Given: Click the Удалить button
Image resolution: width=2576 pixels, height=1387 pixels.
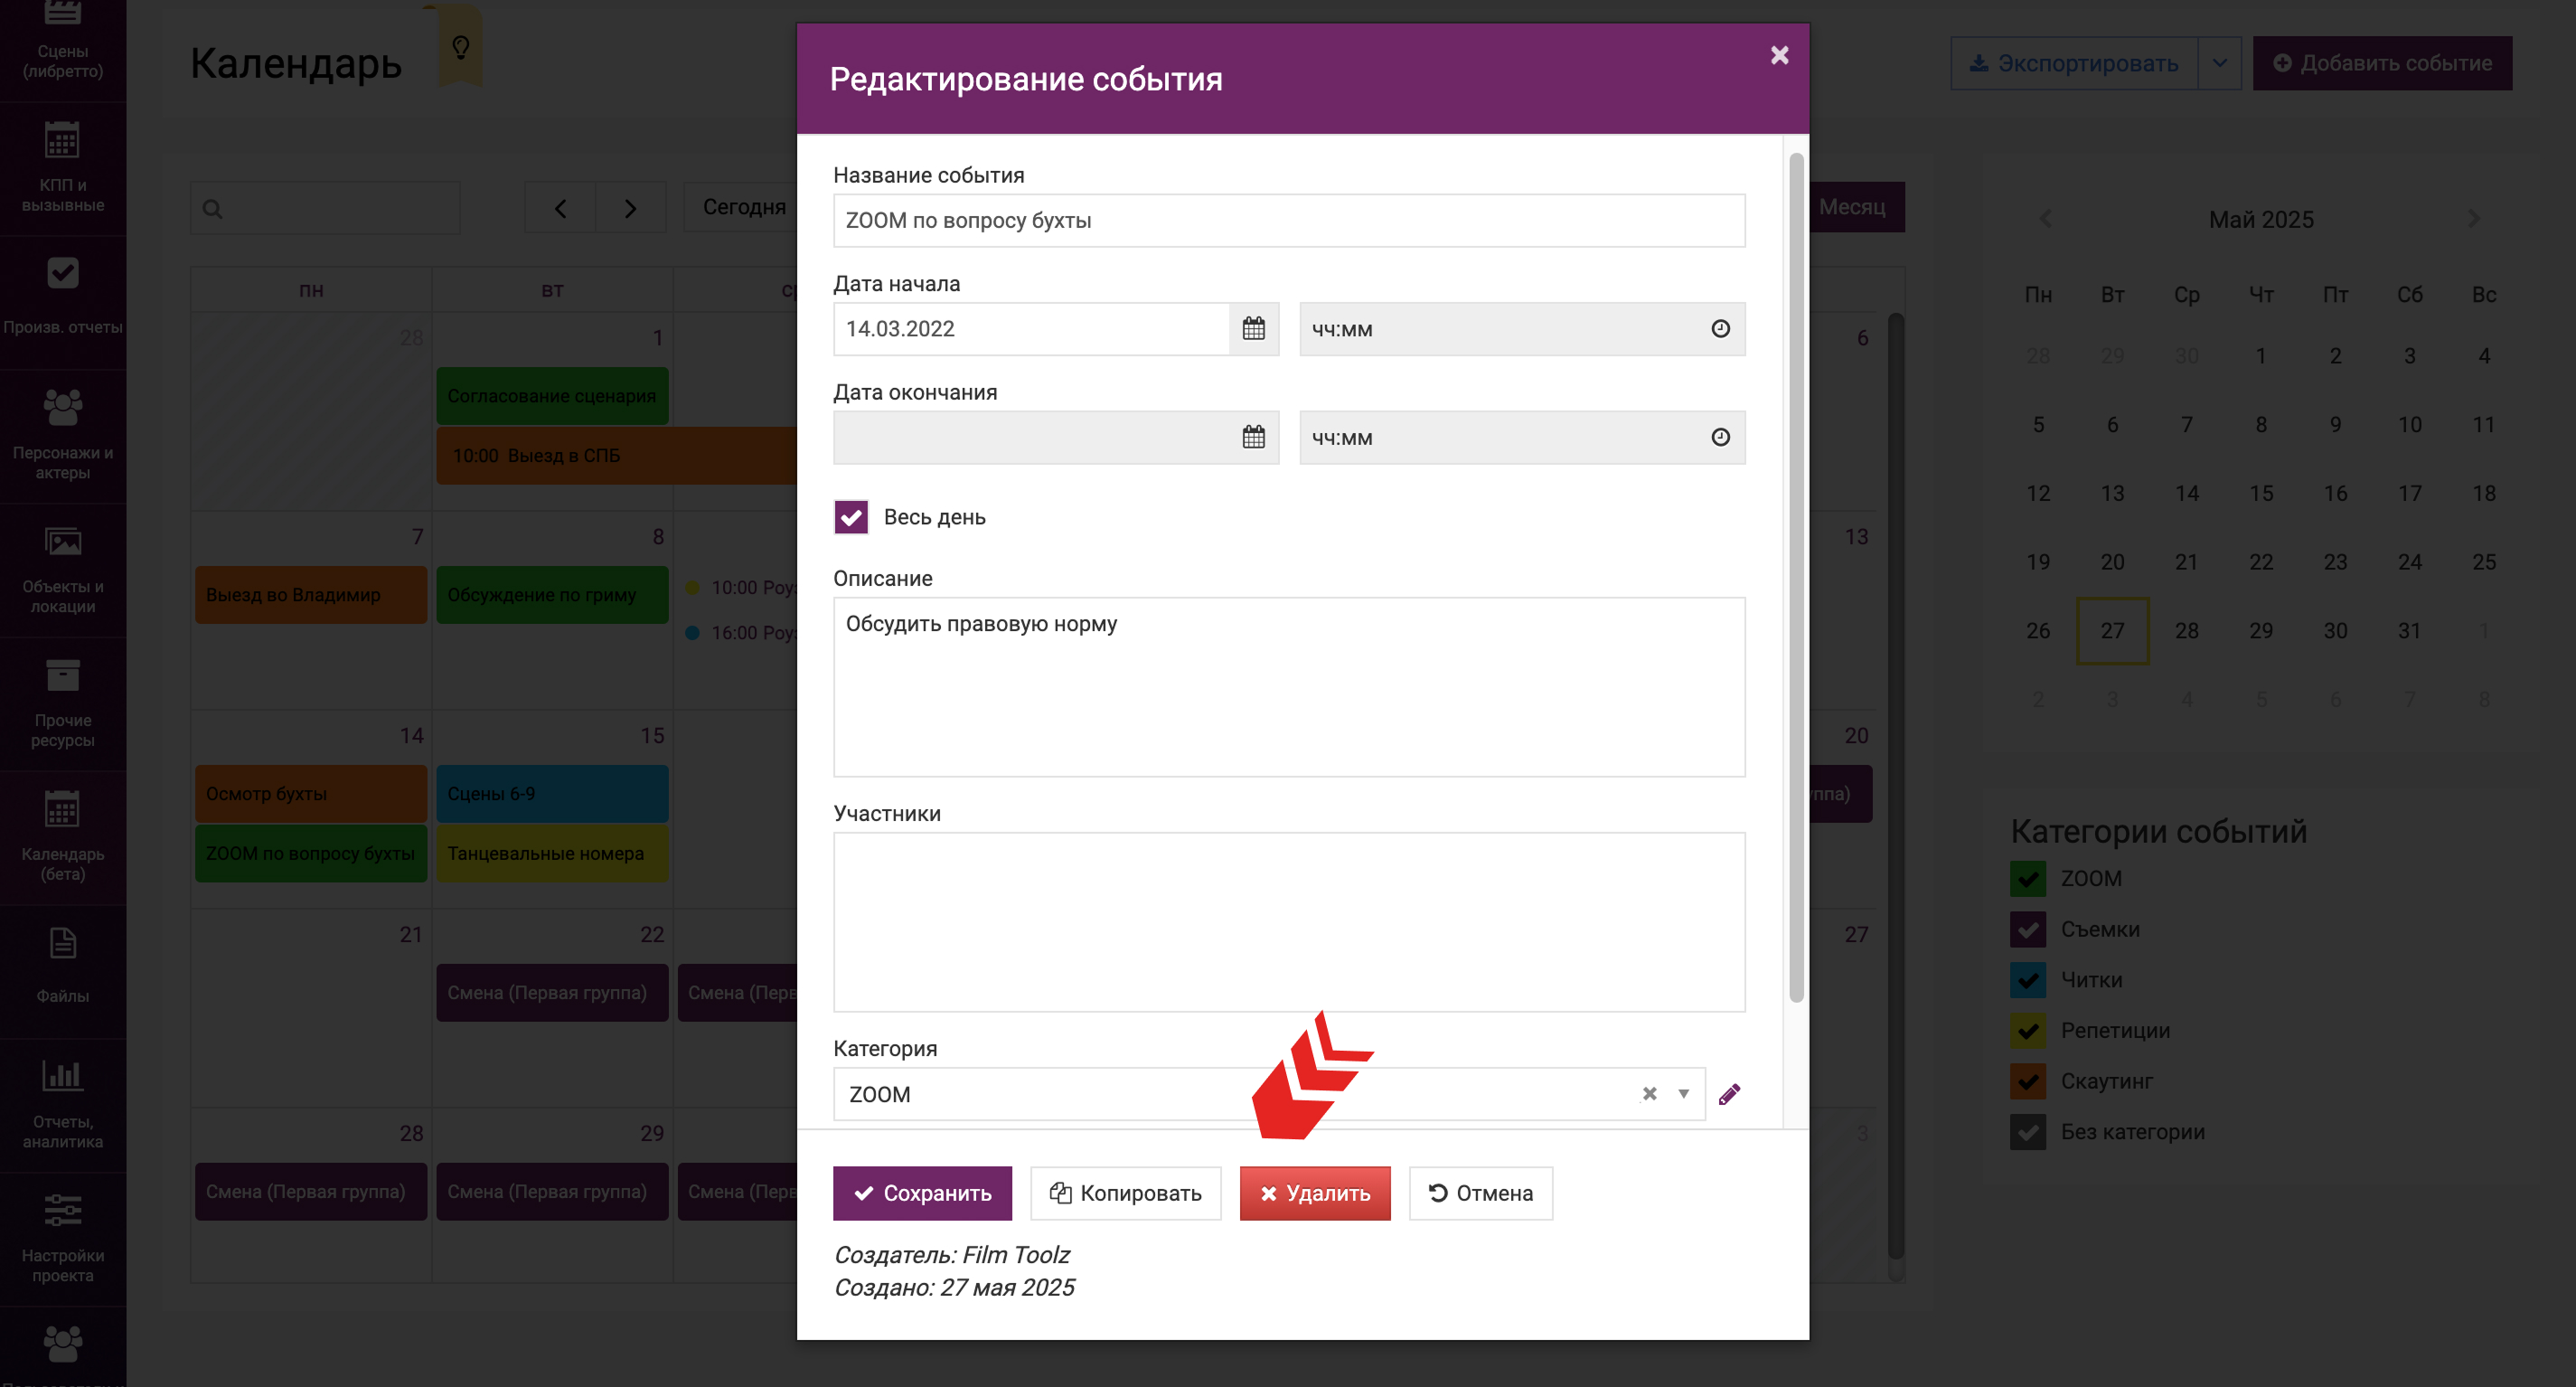Looking at the screenshot, I should point(1315,1193).
